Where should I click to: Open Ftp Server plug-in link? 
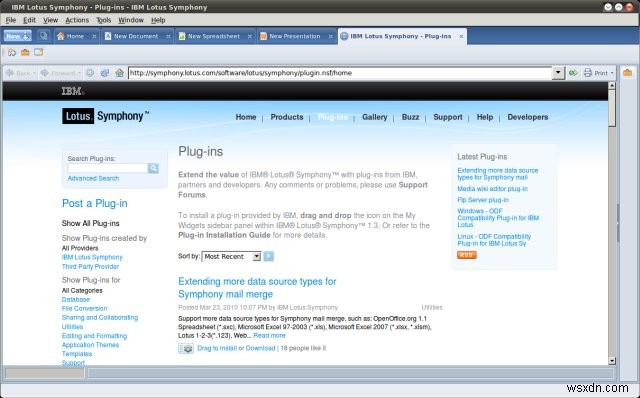483,200
